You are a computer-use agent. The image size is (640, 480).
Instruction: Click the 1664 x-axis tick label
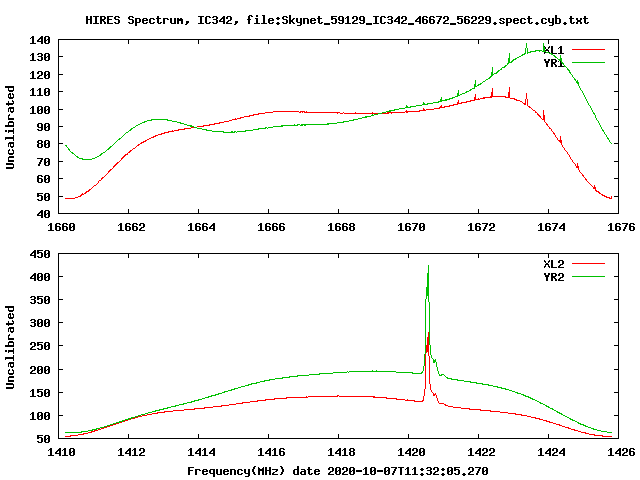[x=201, y=227]
